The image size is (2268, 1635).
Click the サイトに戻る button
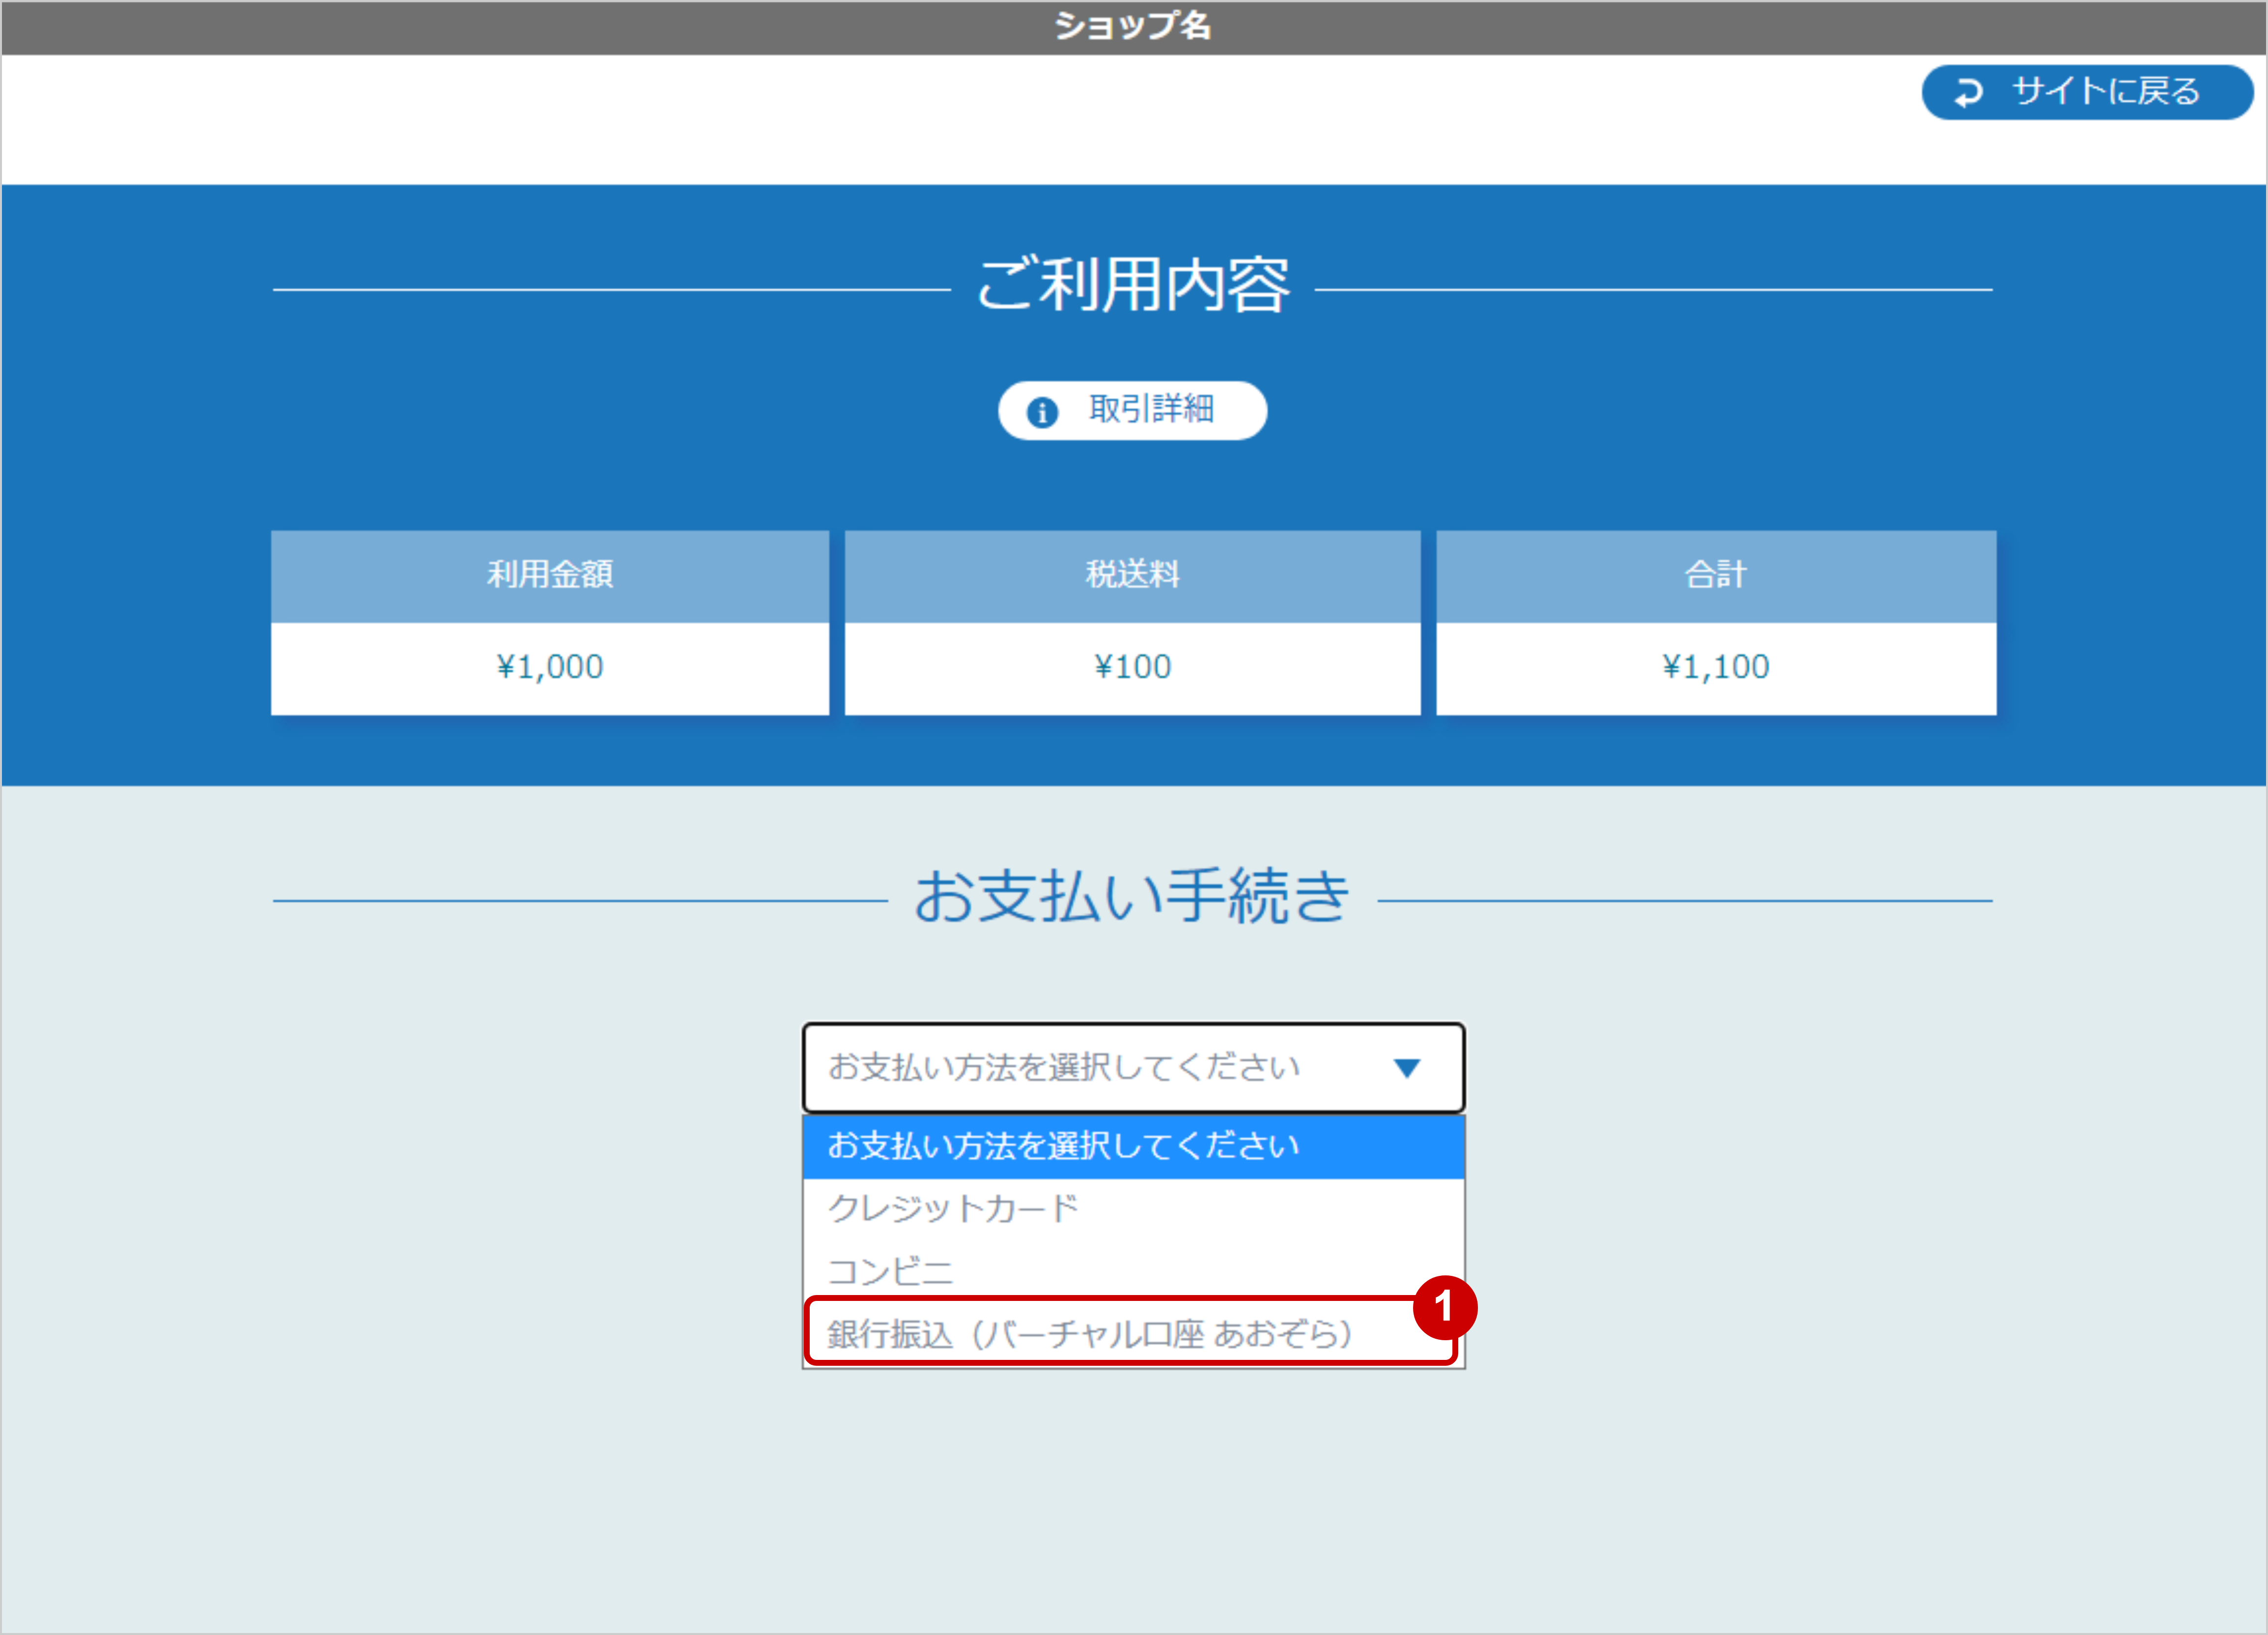pyautogui.click(x=2086, y=92)
